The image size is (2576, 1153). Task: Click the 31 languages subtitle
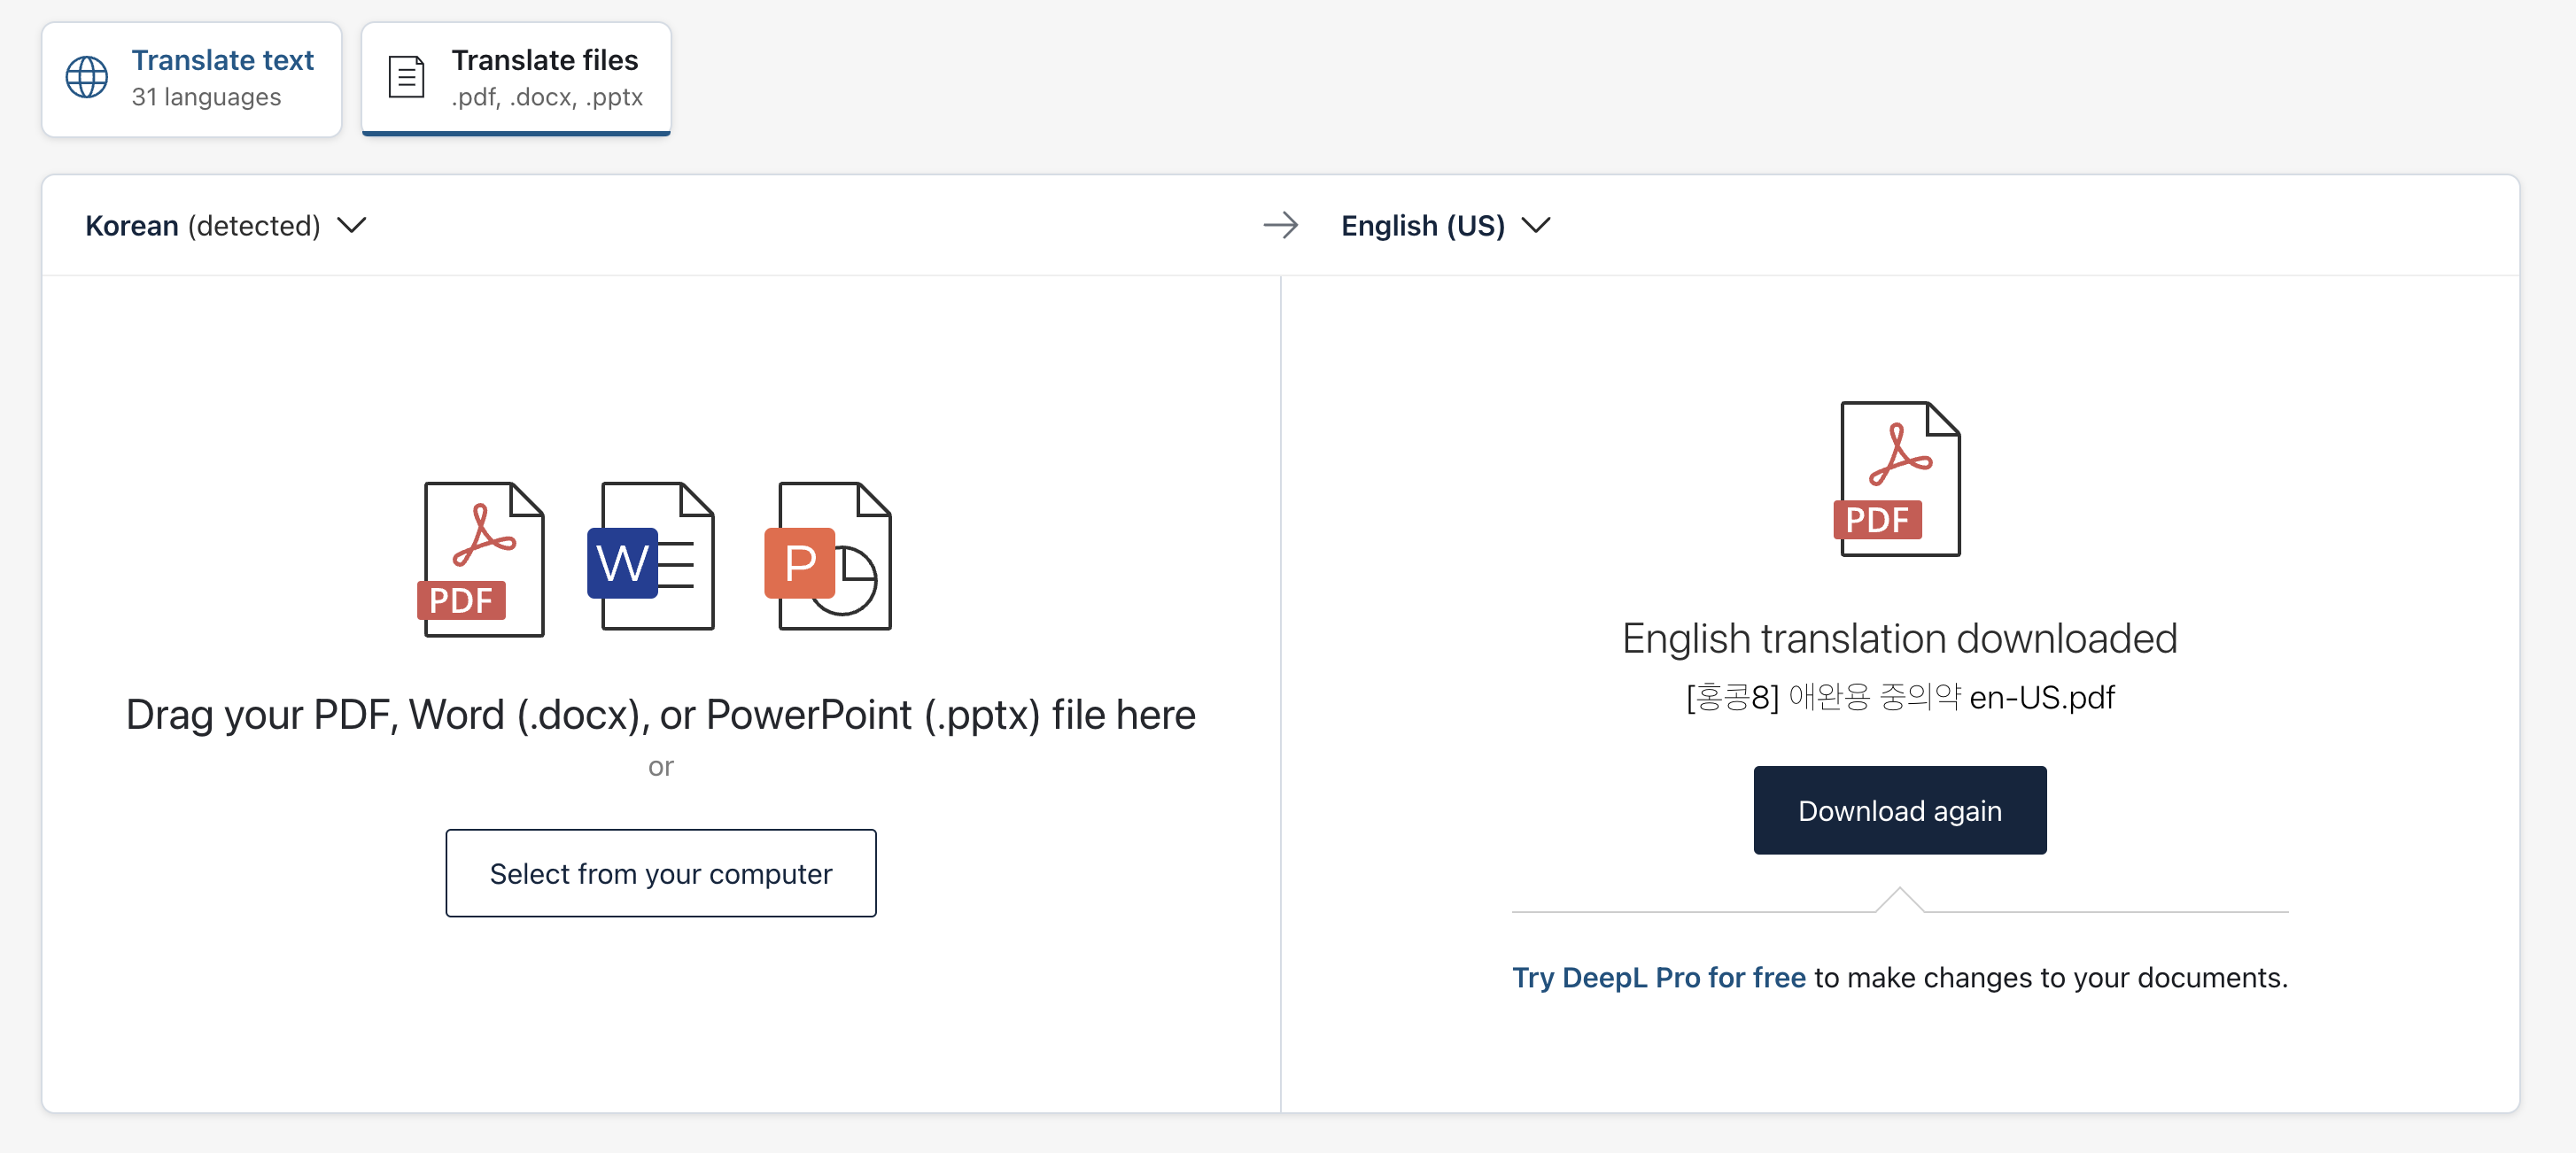click(x=206, y=97)
